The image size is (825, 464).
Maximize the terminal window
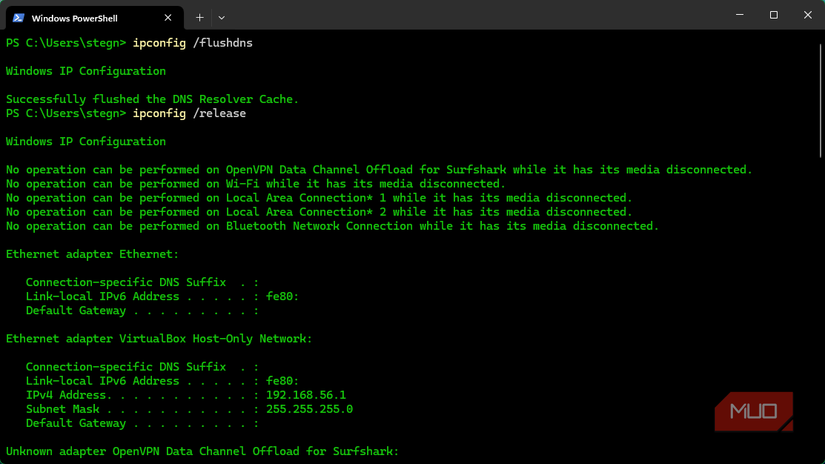[773, 15]
